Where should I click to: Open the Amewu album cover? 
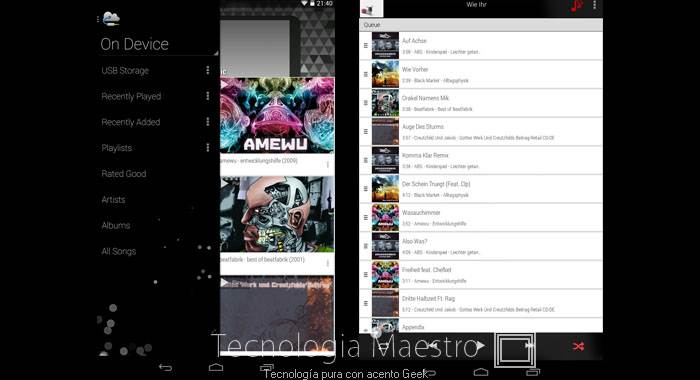277,115
